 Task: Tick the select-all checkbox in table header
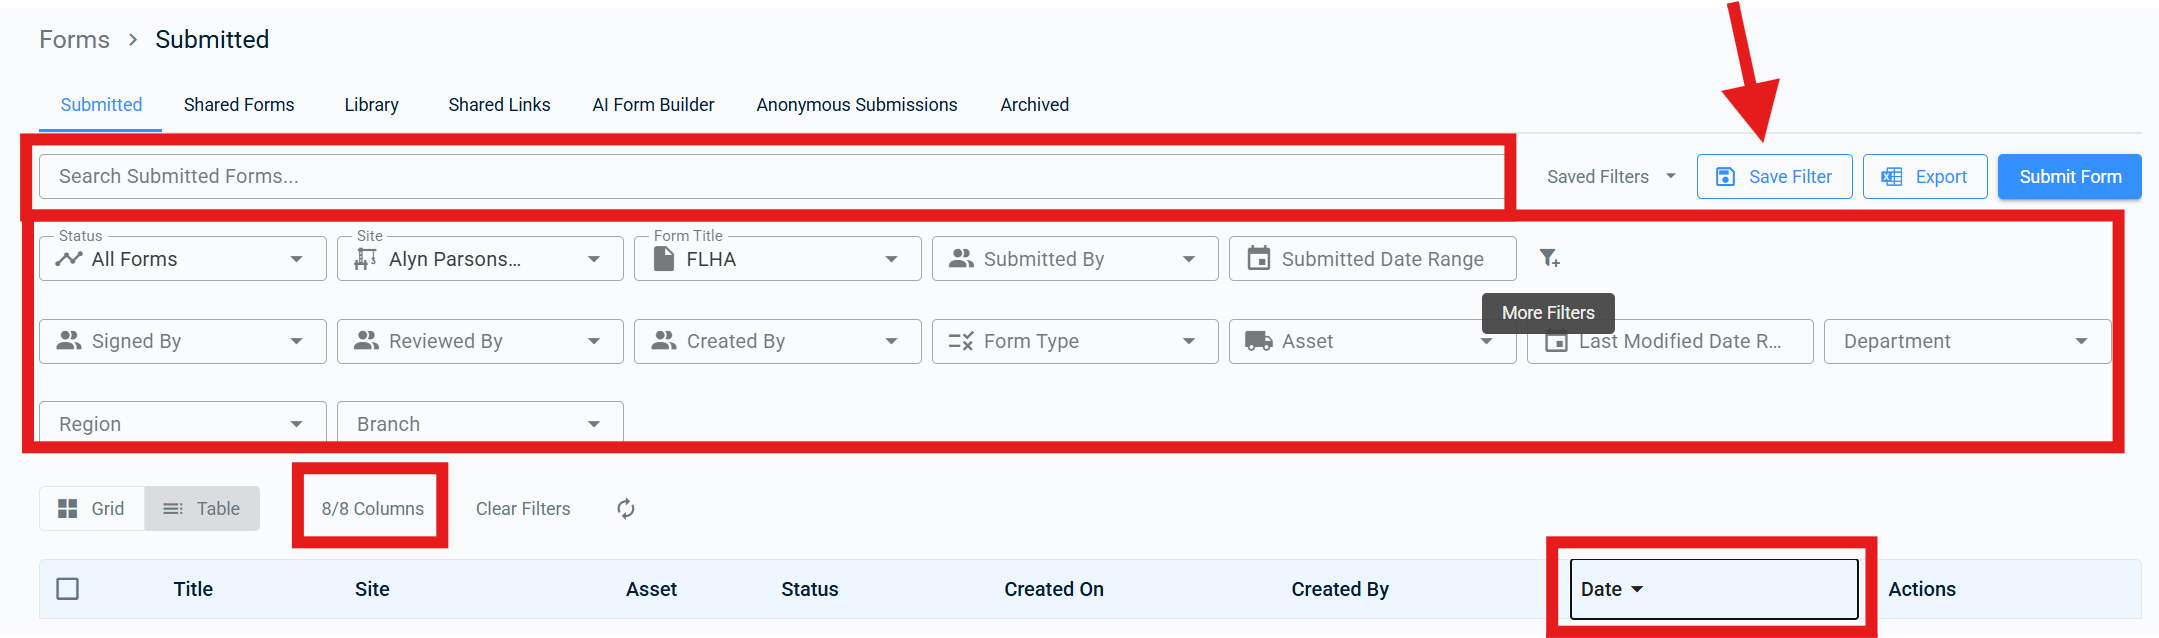coord(68,589)
